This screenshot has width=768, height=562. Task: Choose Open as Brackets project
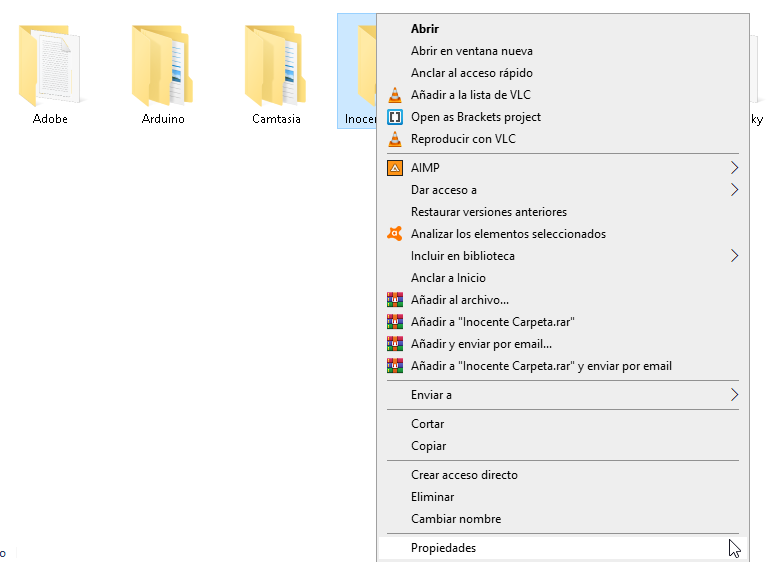[x=563, y=117]
